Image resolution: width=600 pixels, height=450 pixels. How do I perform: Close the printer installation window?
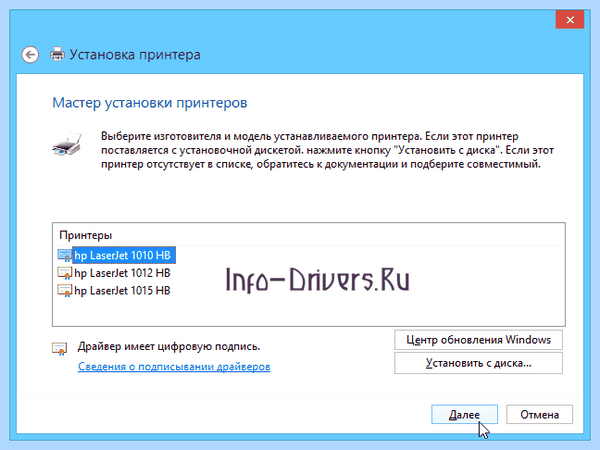pos(570,20)
